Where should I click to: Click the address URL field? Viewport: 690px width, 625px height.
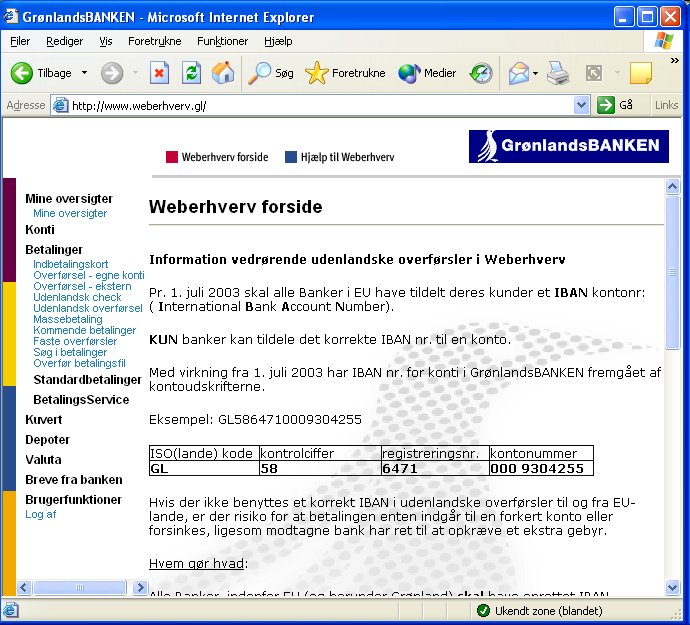tap(321, 106)
